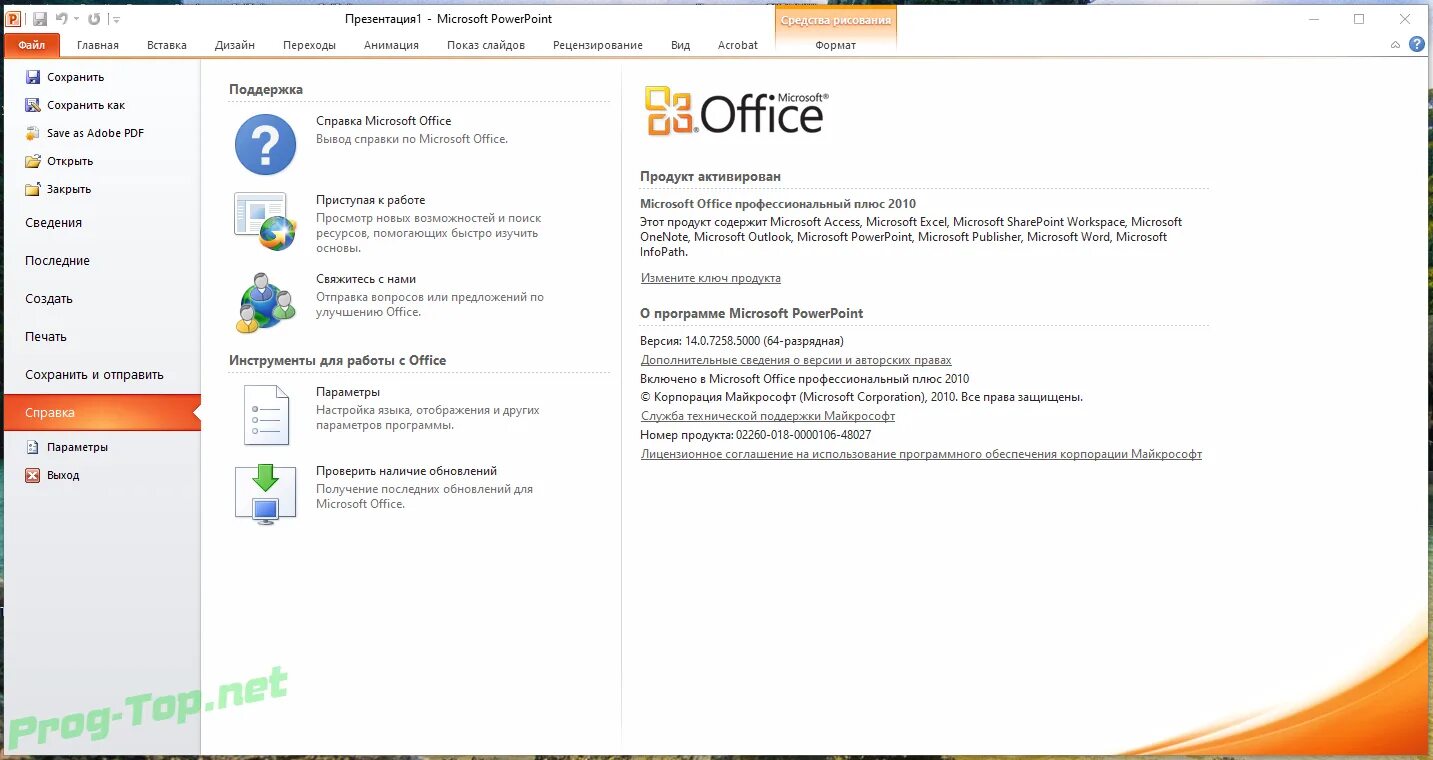Click the blue question mark Справка Microsoft Office icon
This screenshot has height=760, width=1433.
click(265, 145)
